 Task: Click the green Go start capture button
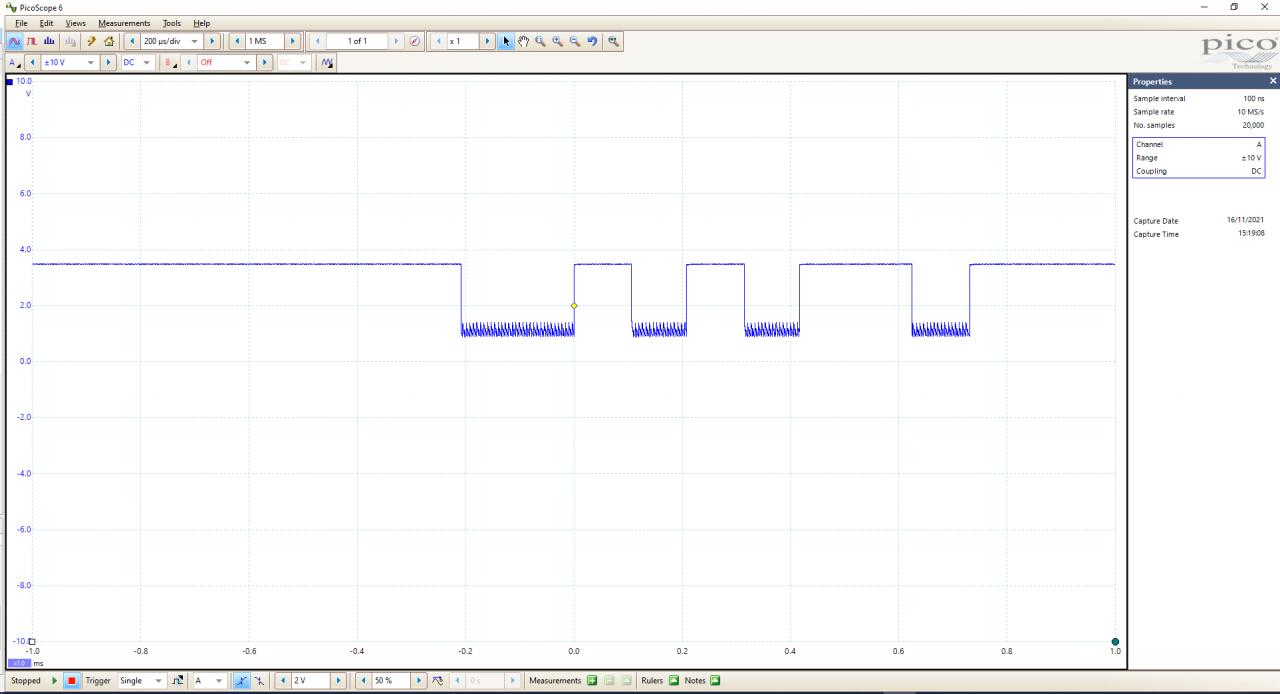coord(55,681)
